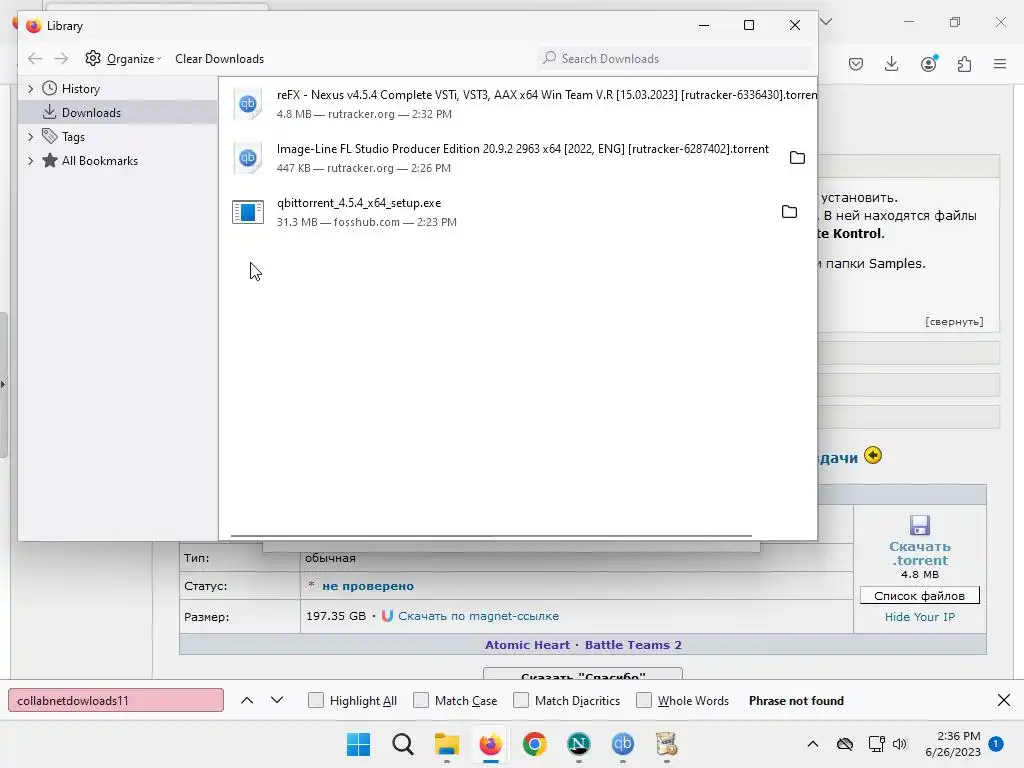Switch to Firefox in taskbar
This screenshot has height=768, width=1024.
pyautogui.click(x=490, y=744)
